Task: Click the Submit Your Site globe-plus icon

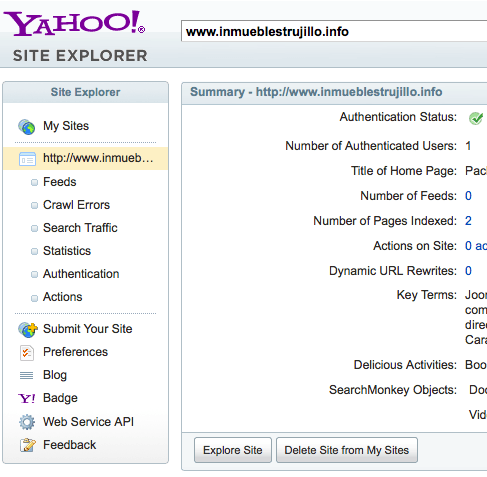Action: [28, 329]
